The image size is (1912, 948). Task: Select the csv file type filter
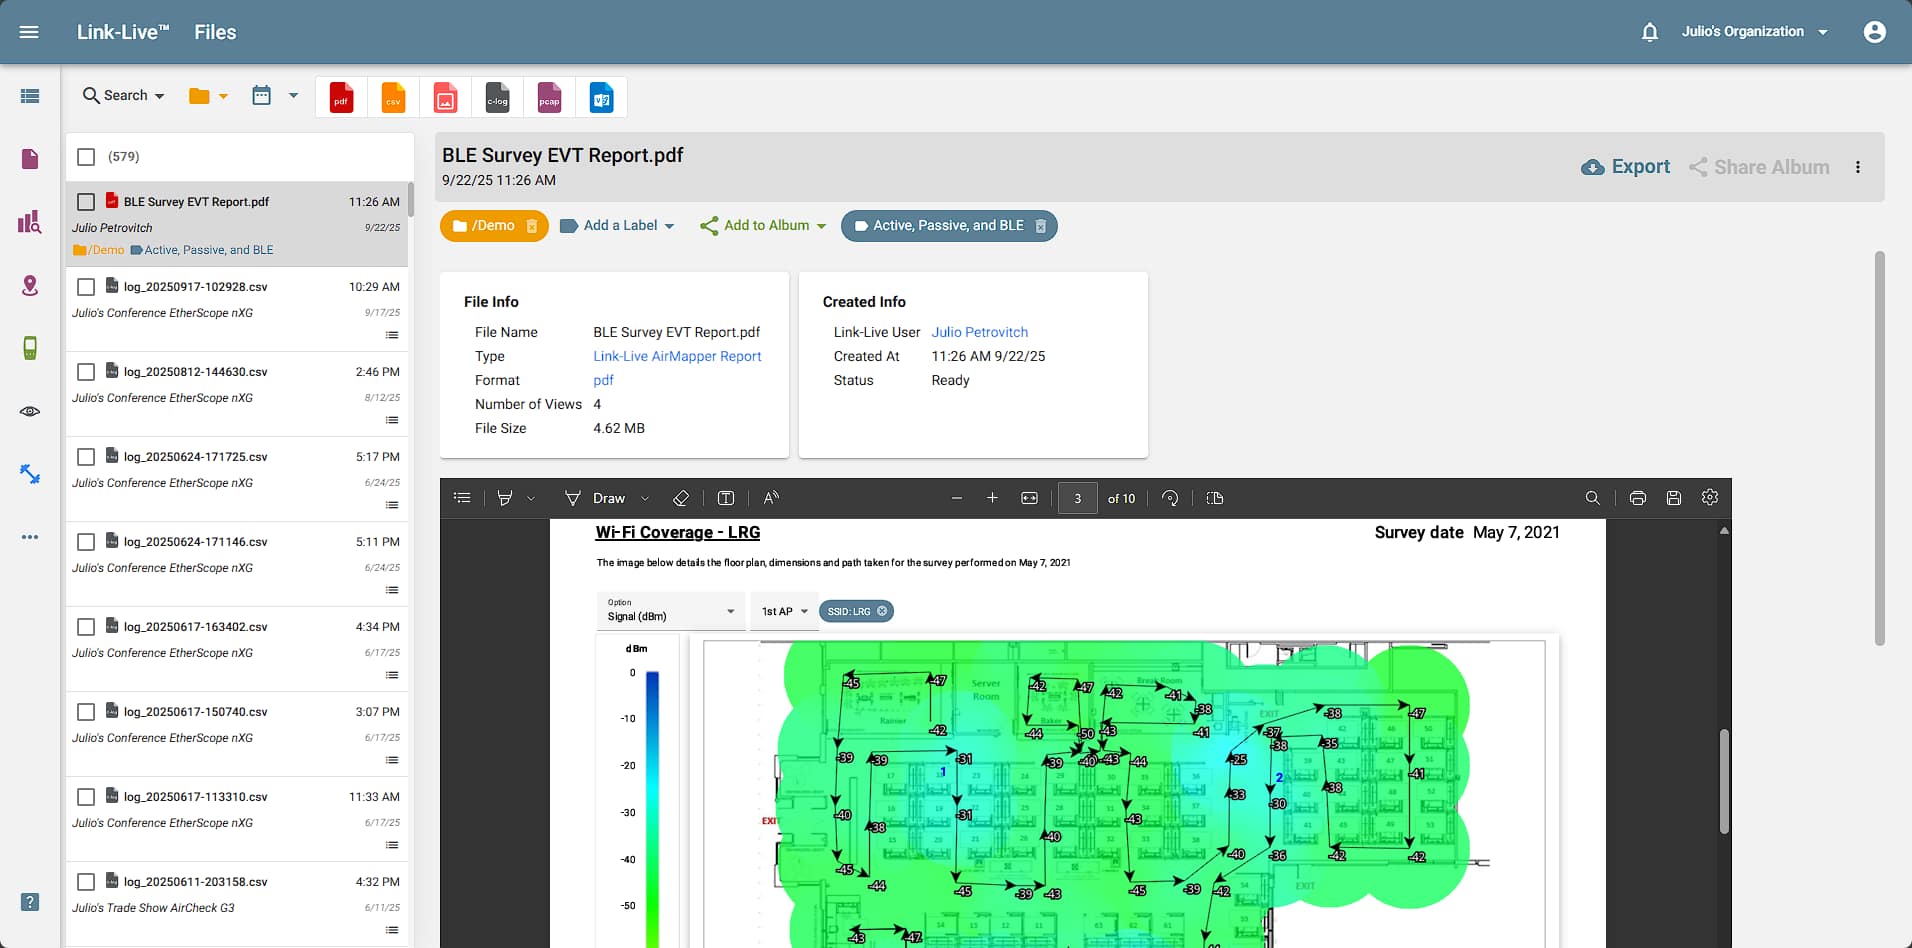tap(393, 97)
